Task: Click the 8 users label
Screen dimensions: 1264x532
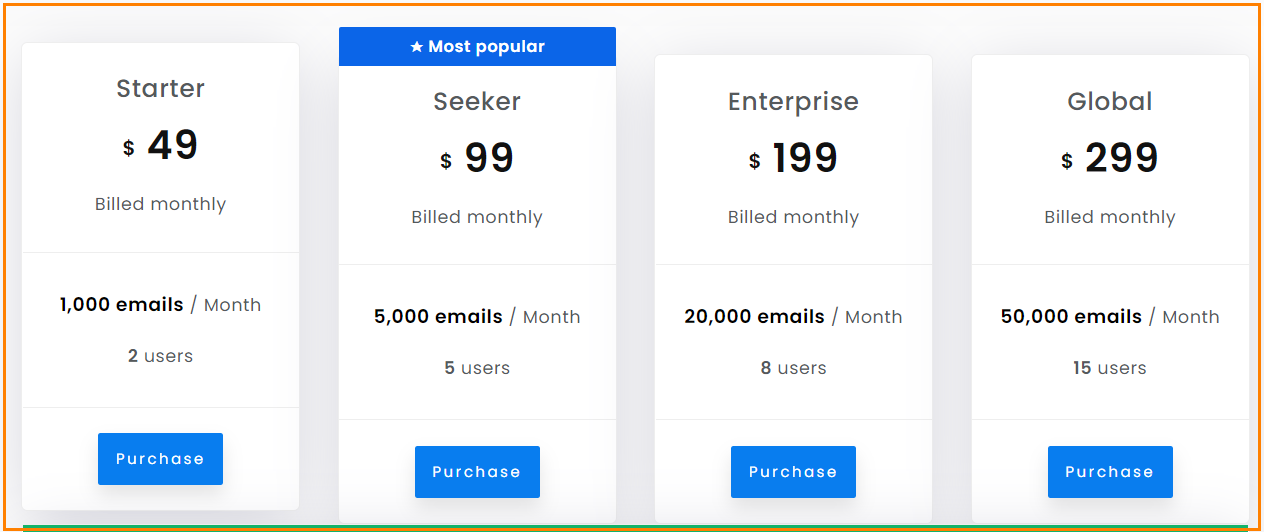Action: [793, 368]
